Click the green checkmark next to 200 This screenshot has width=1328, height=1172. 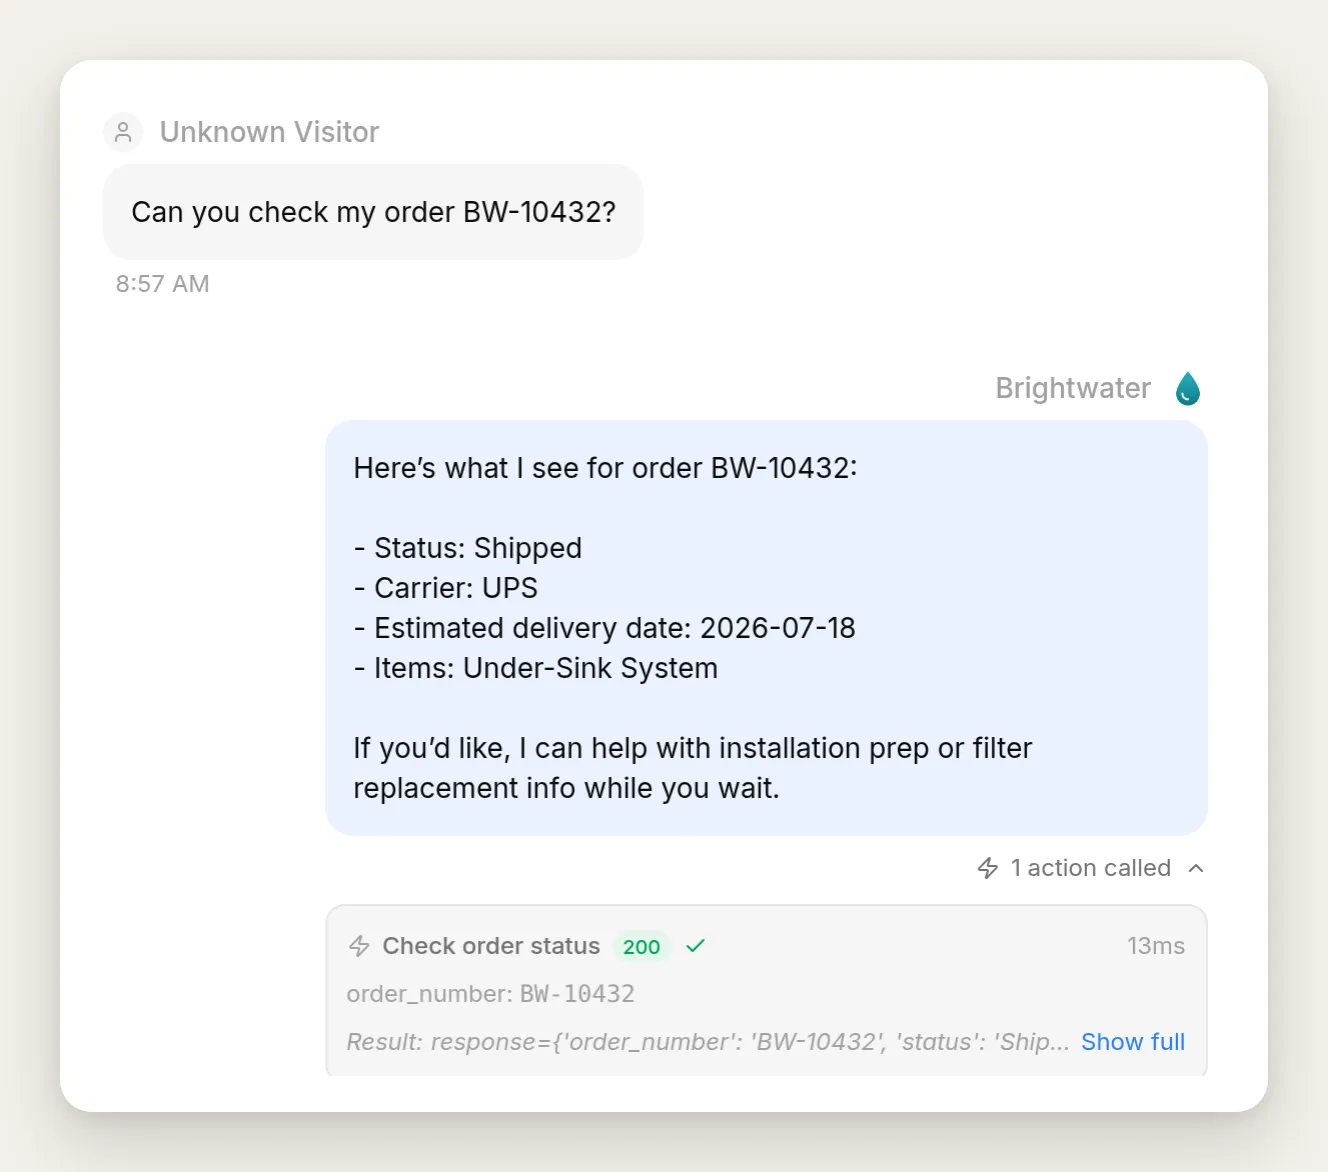point(696,945)
